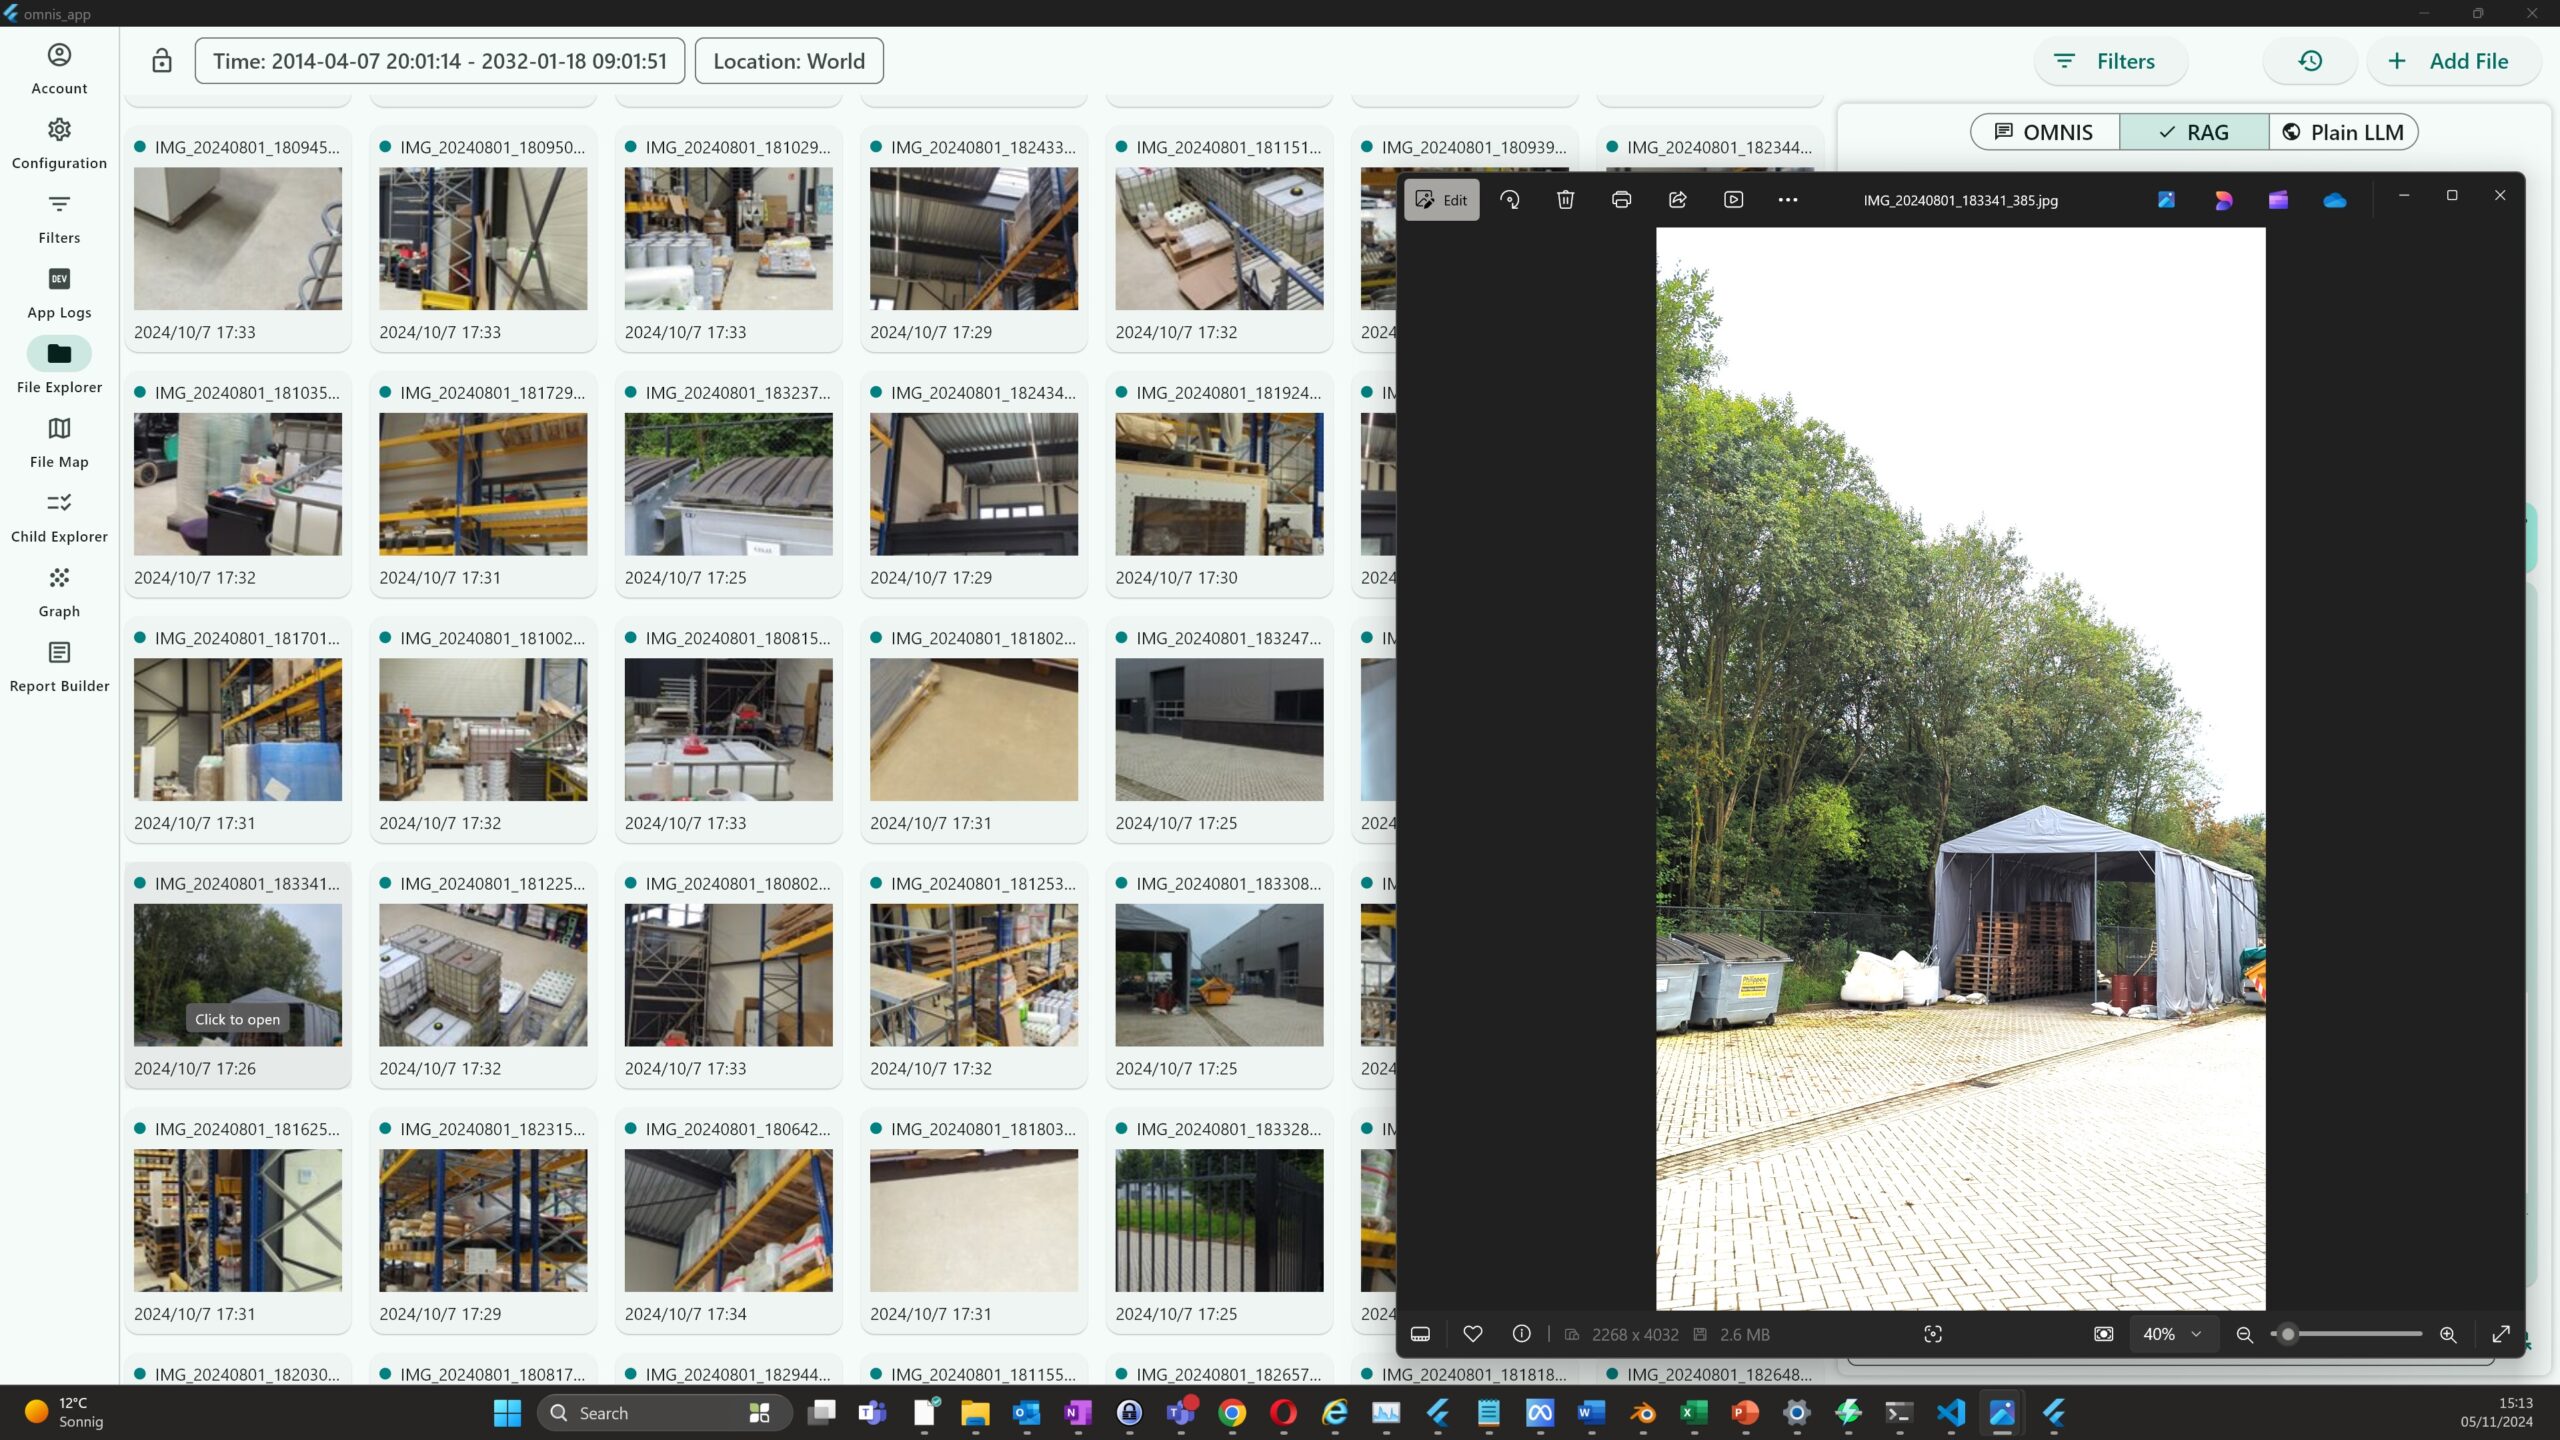Click Add File button
This screenshot has height=1440, width=2560.
click(2452, 61)
